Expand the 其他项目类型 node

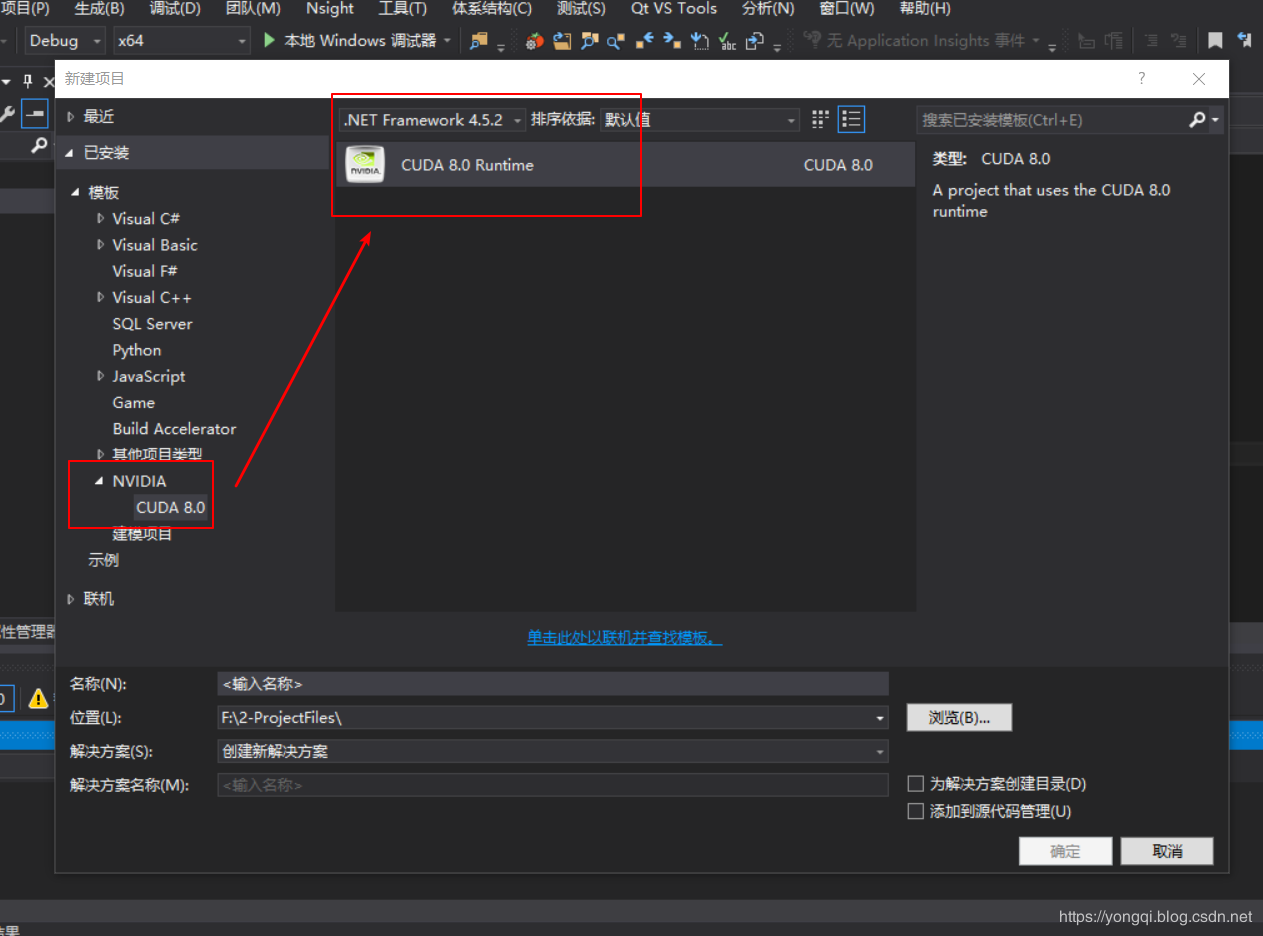(x=101, y=454)
